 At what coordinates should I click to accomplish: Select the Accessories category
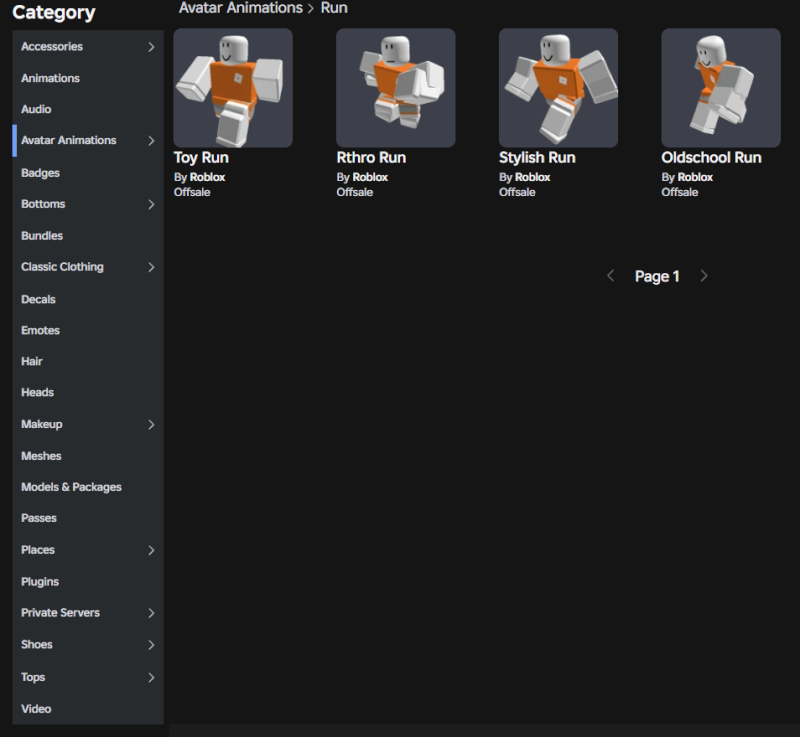pyautogui.click(x=88, y=46)
